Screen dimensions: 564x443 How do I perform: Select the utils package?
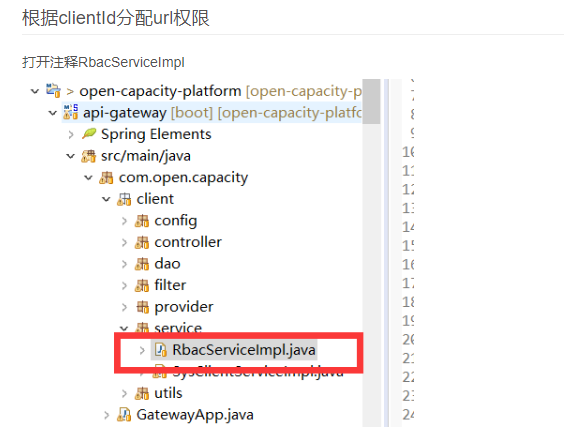168,393
